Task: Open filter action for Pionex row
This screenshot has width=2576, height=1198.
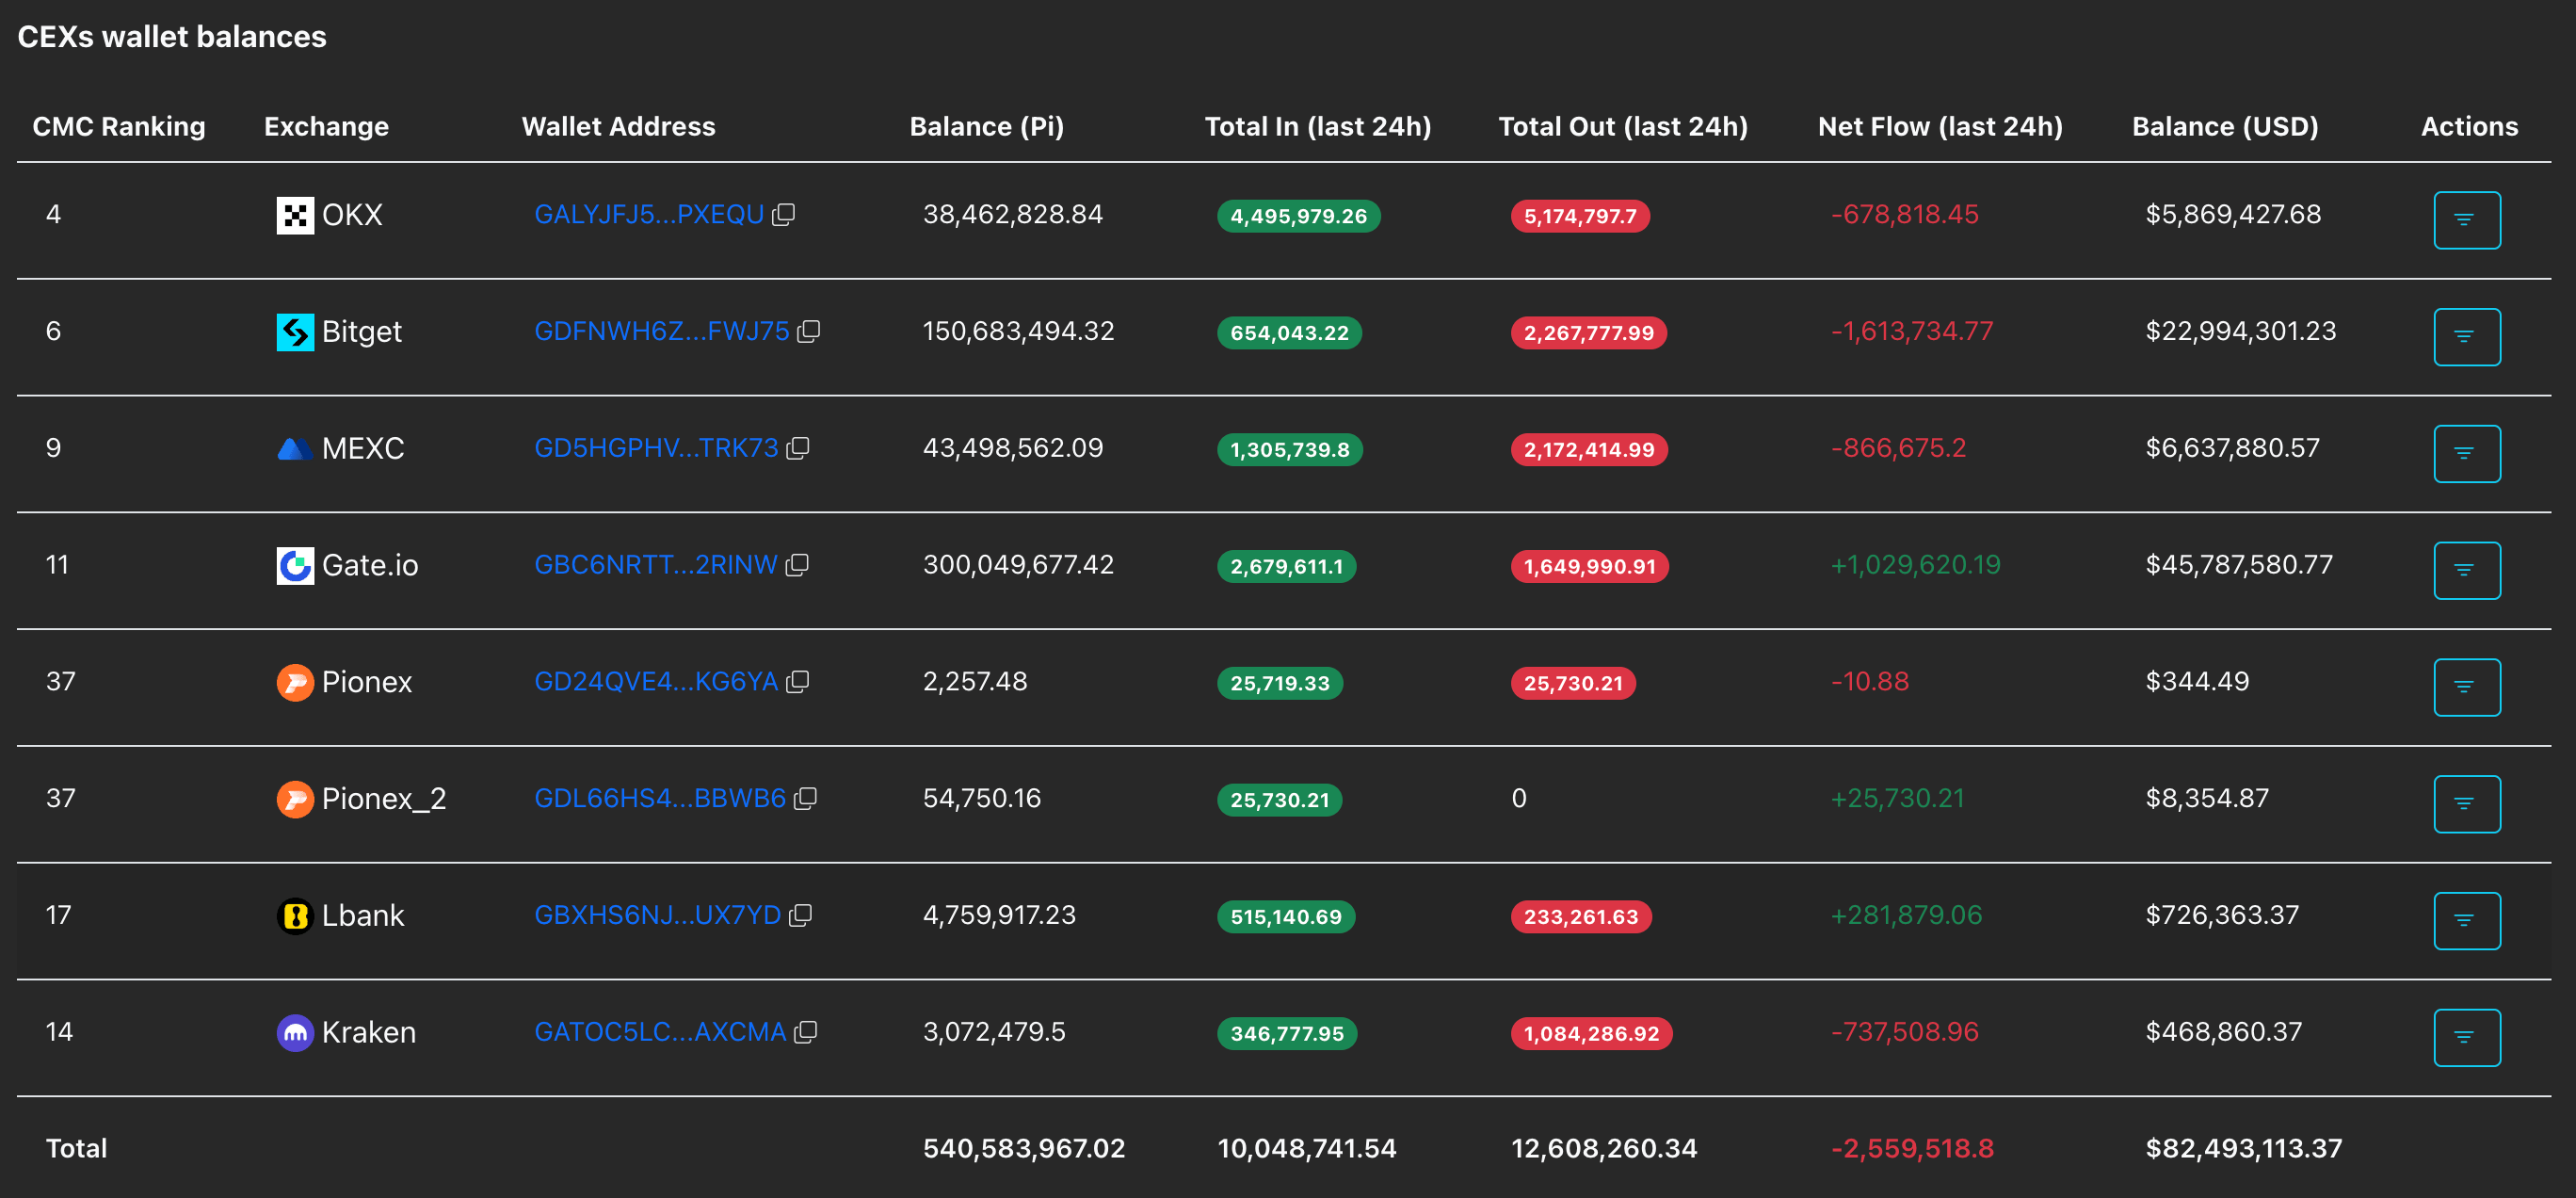Action: point(2467,688)
